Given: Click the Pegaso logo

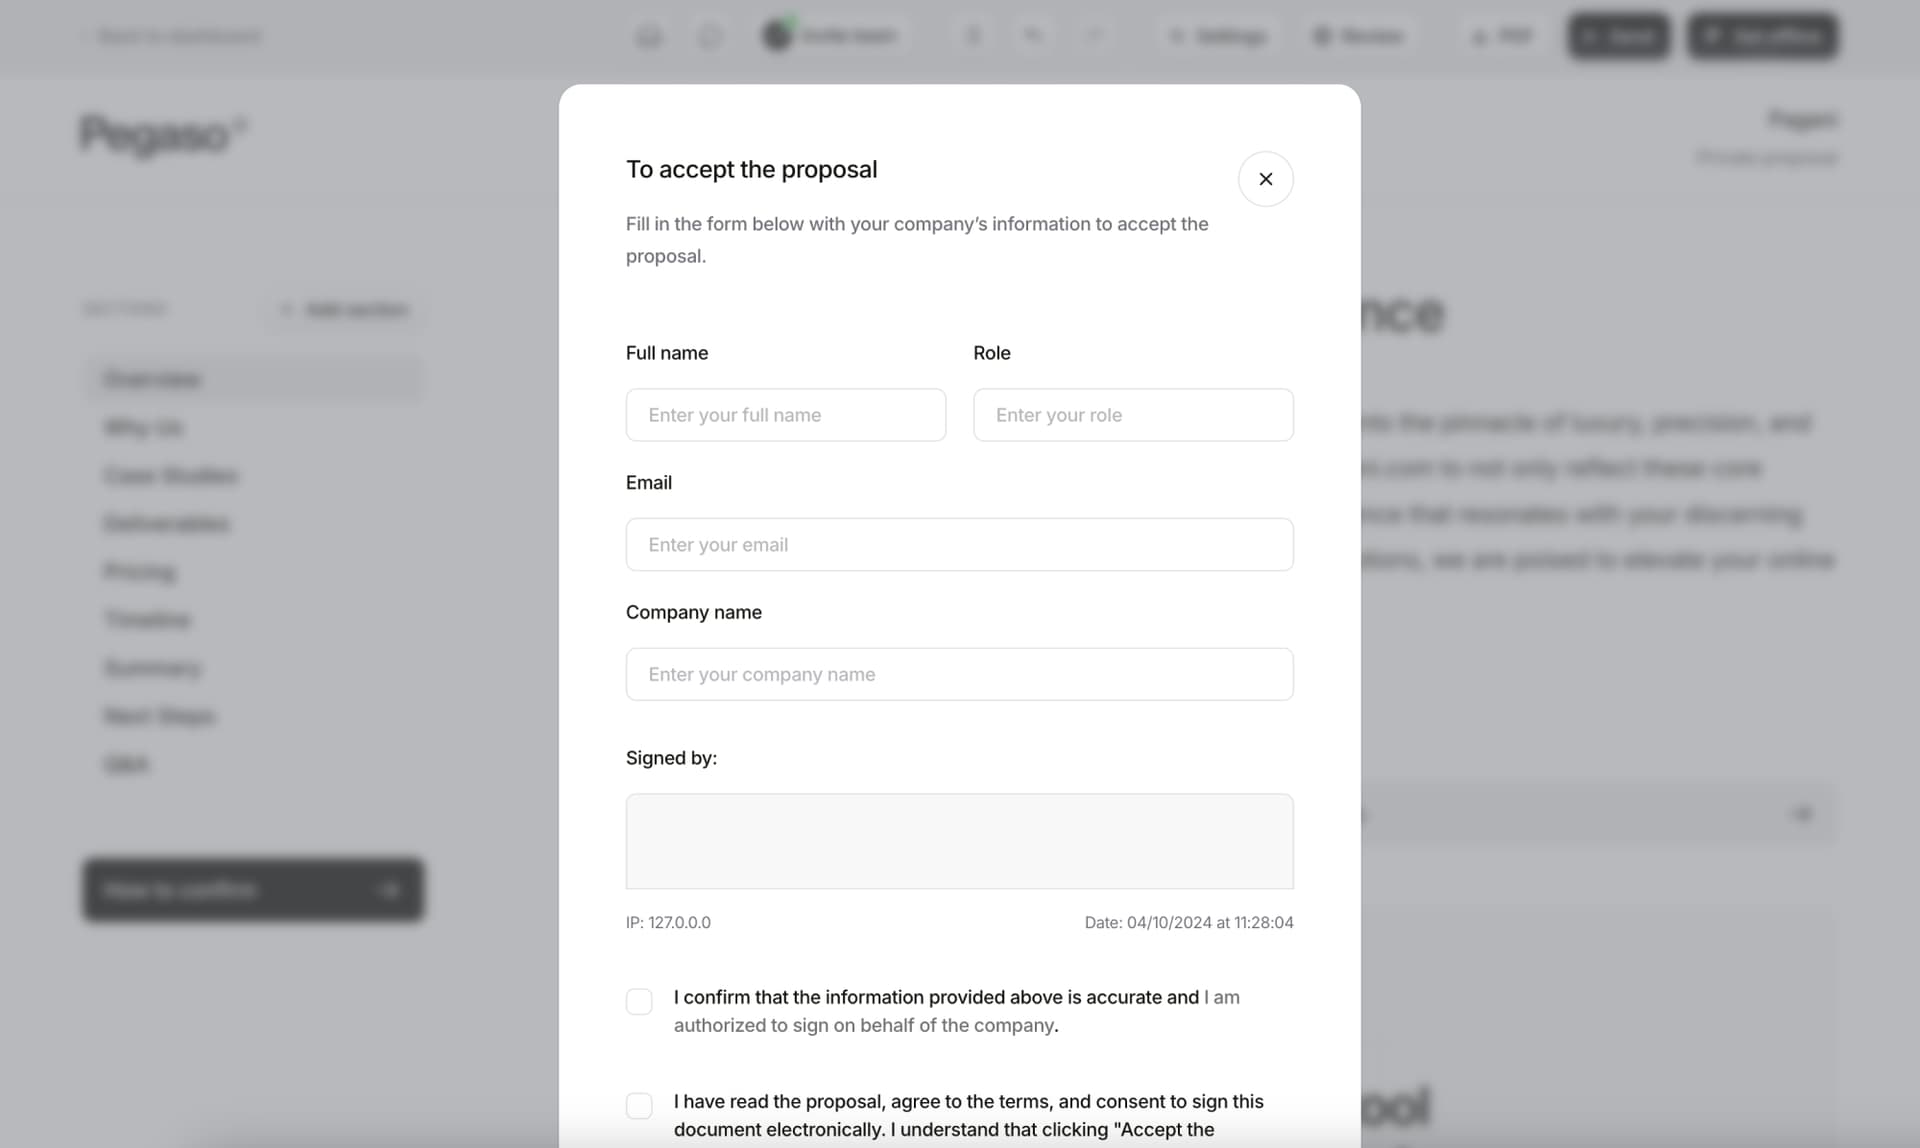Looking at the screenshot, I should point(162,134).
